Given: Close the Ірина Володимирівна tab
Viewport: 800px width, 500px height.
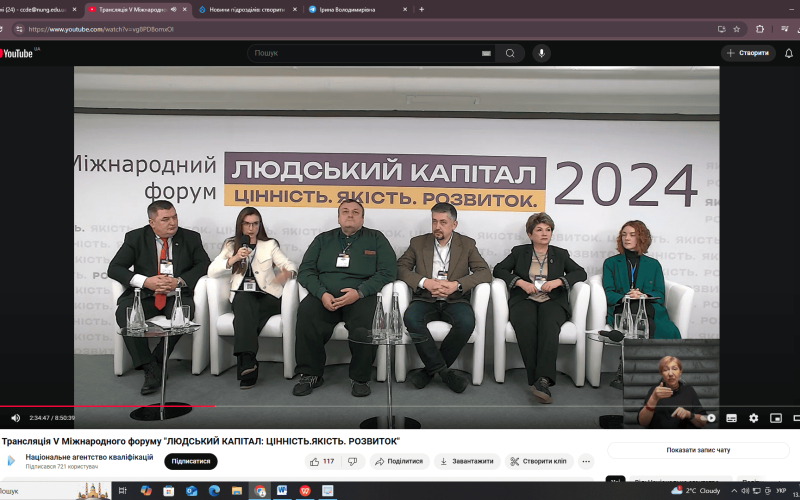Looking at the screenshot, I should pyautogui.click(x=405, y=9).
